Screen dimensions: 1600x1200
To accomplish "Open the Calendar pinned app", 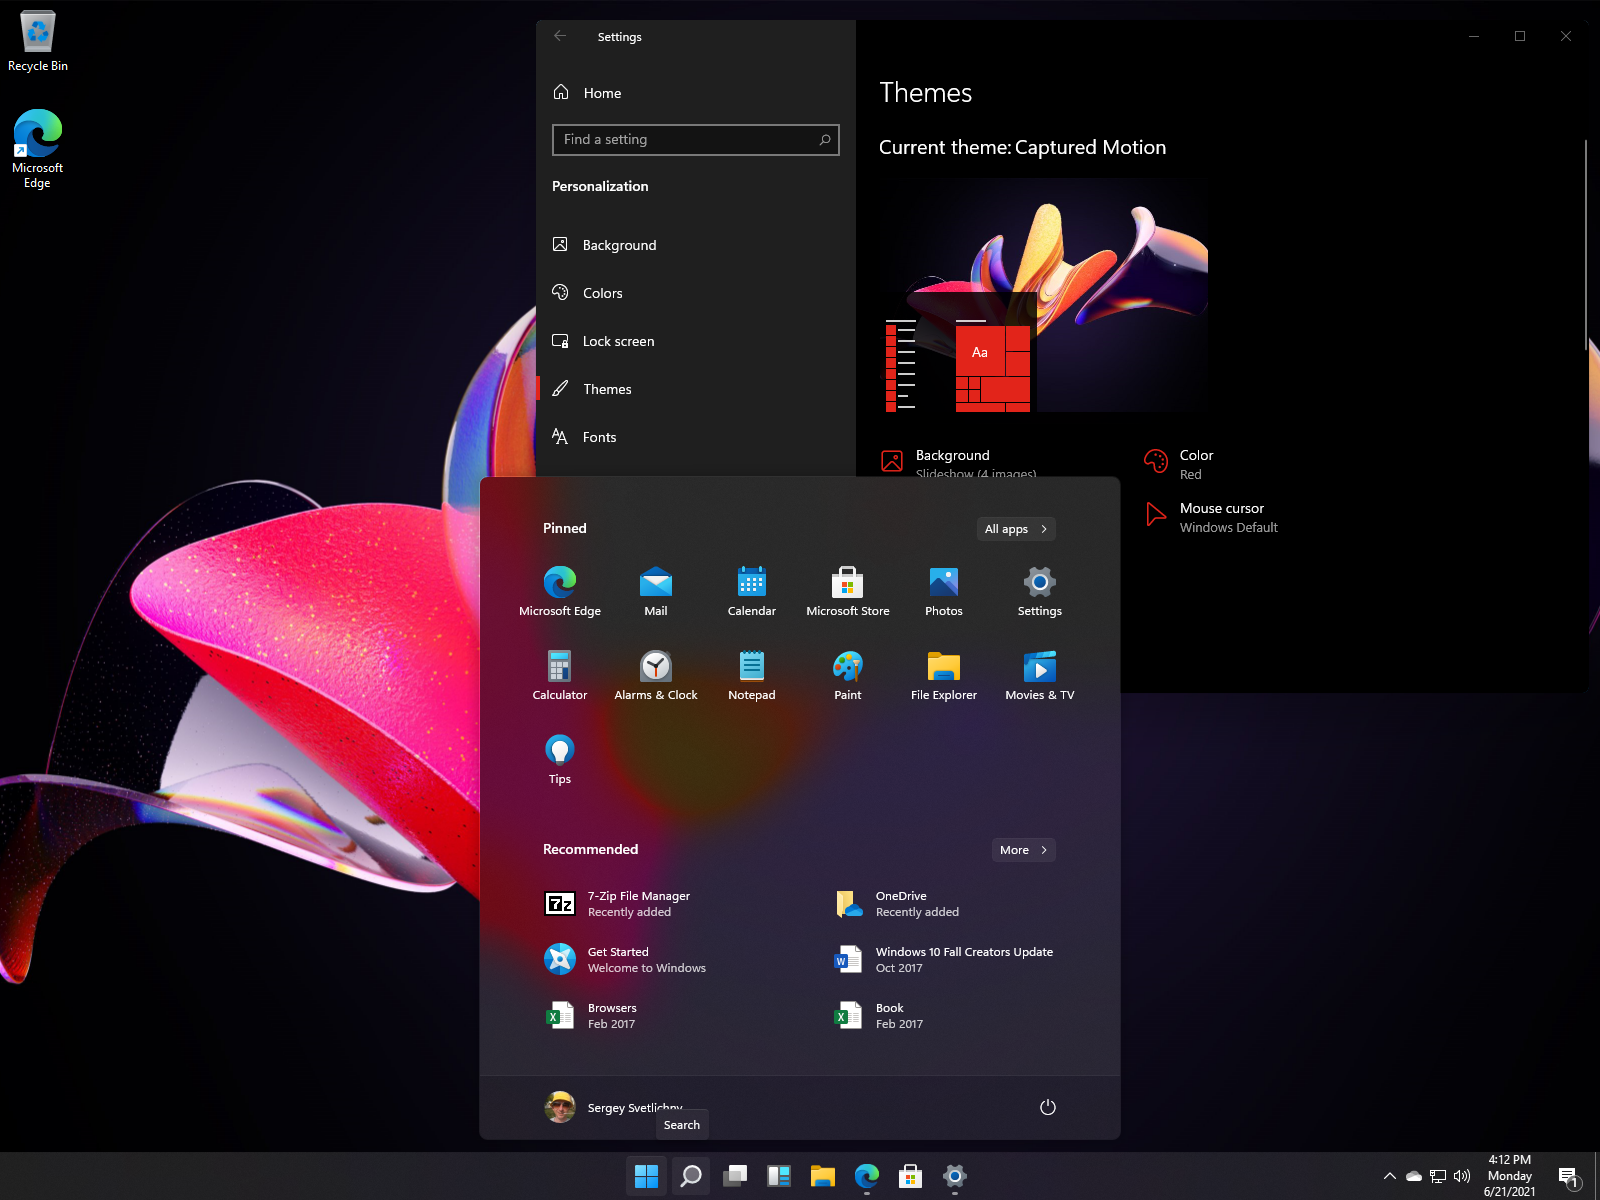I will pyautogui.click(x=752, y=591).
